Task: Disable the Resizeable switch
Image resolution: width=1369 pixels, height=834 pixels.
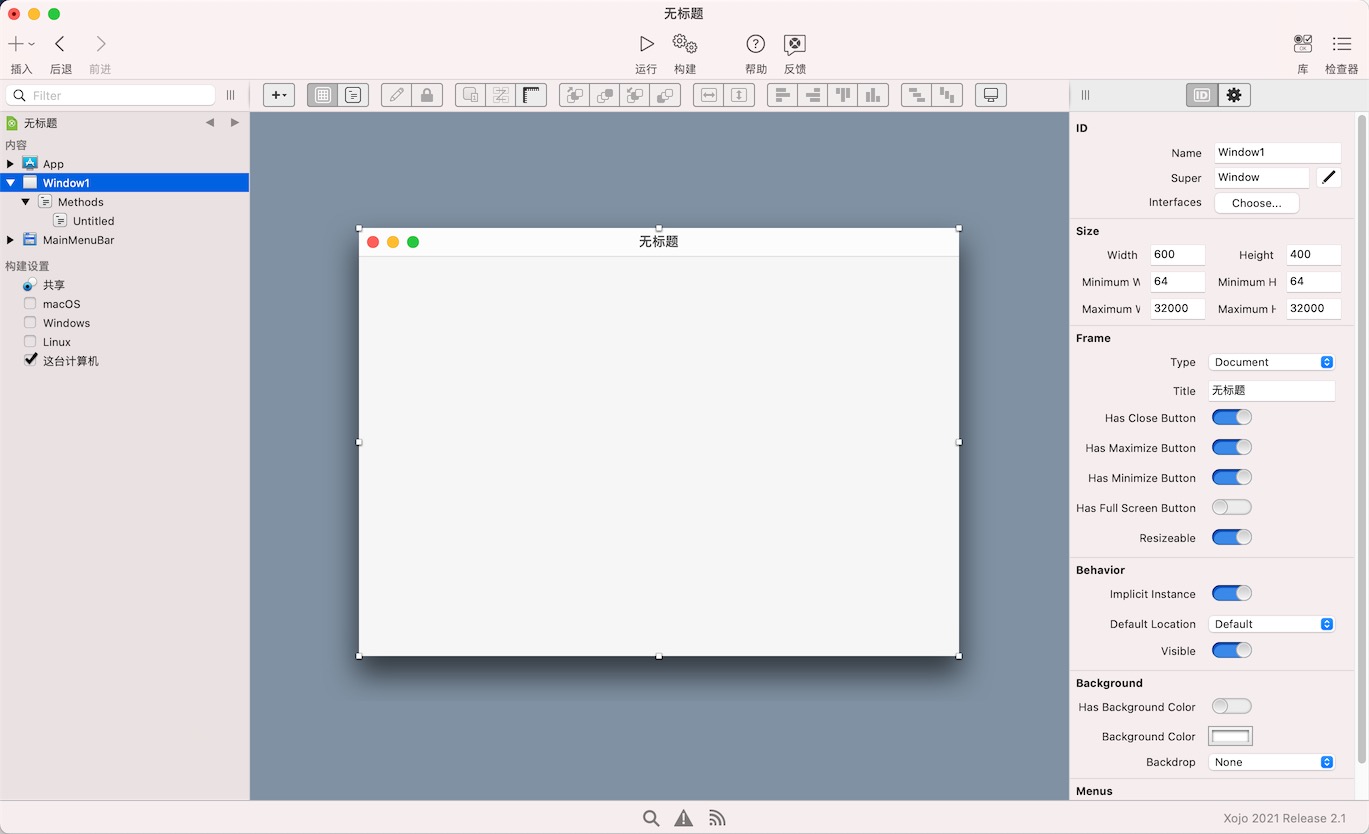Action: (1231, 537)
